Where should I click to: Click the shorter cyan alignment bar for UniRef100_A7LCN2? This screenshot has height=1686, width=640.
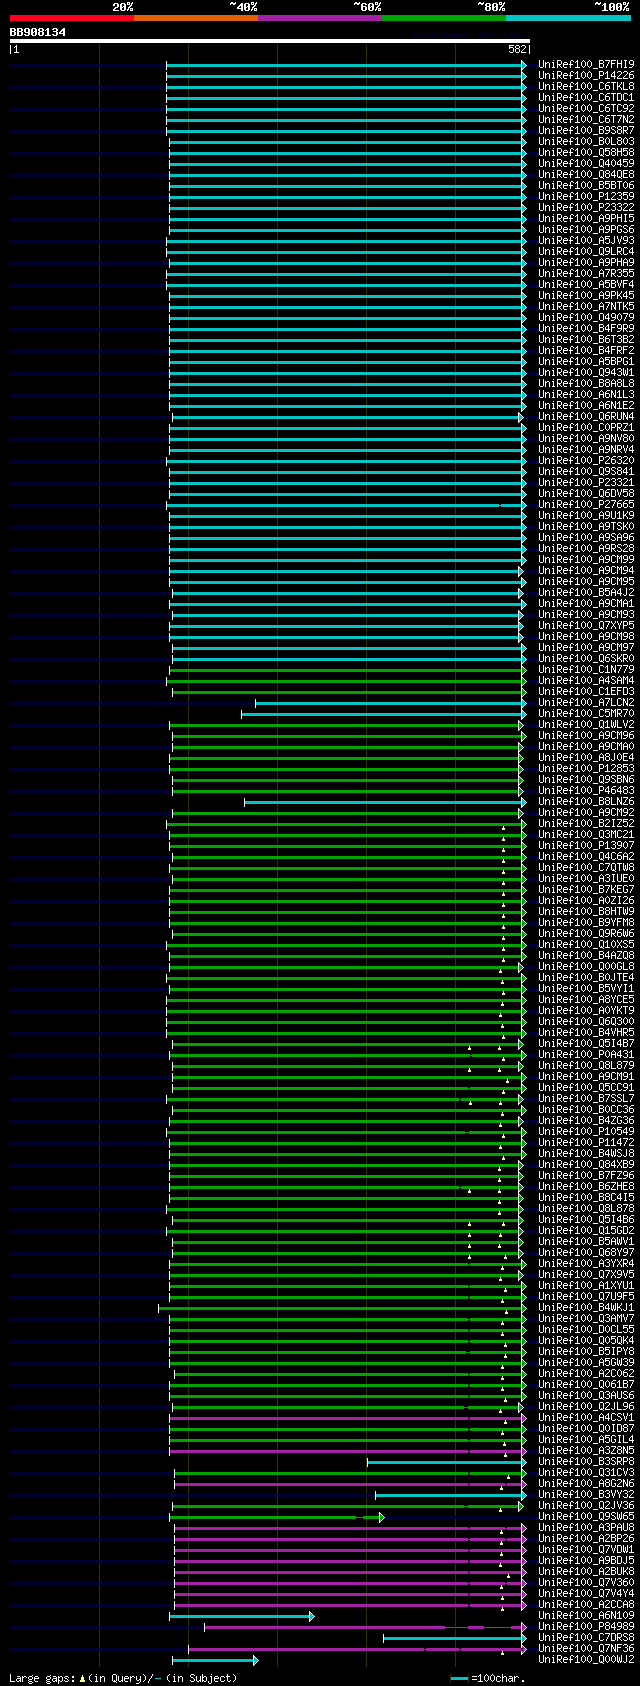click(x=390, y=703)
